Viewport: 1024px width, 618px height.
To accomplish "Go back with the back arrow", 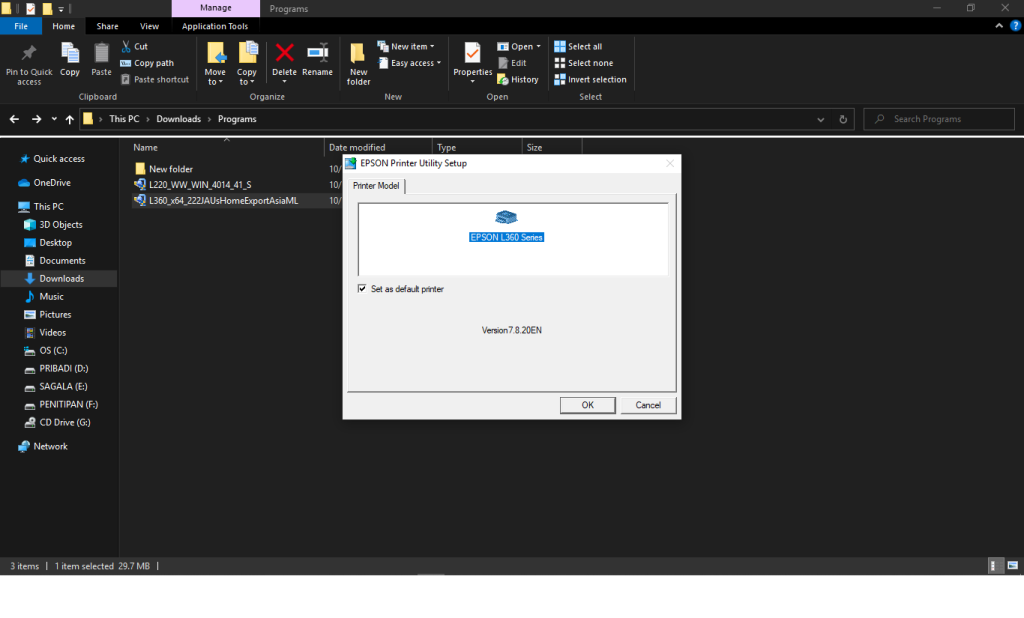I will (14, 119).
